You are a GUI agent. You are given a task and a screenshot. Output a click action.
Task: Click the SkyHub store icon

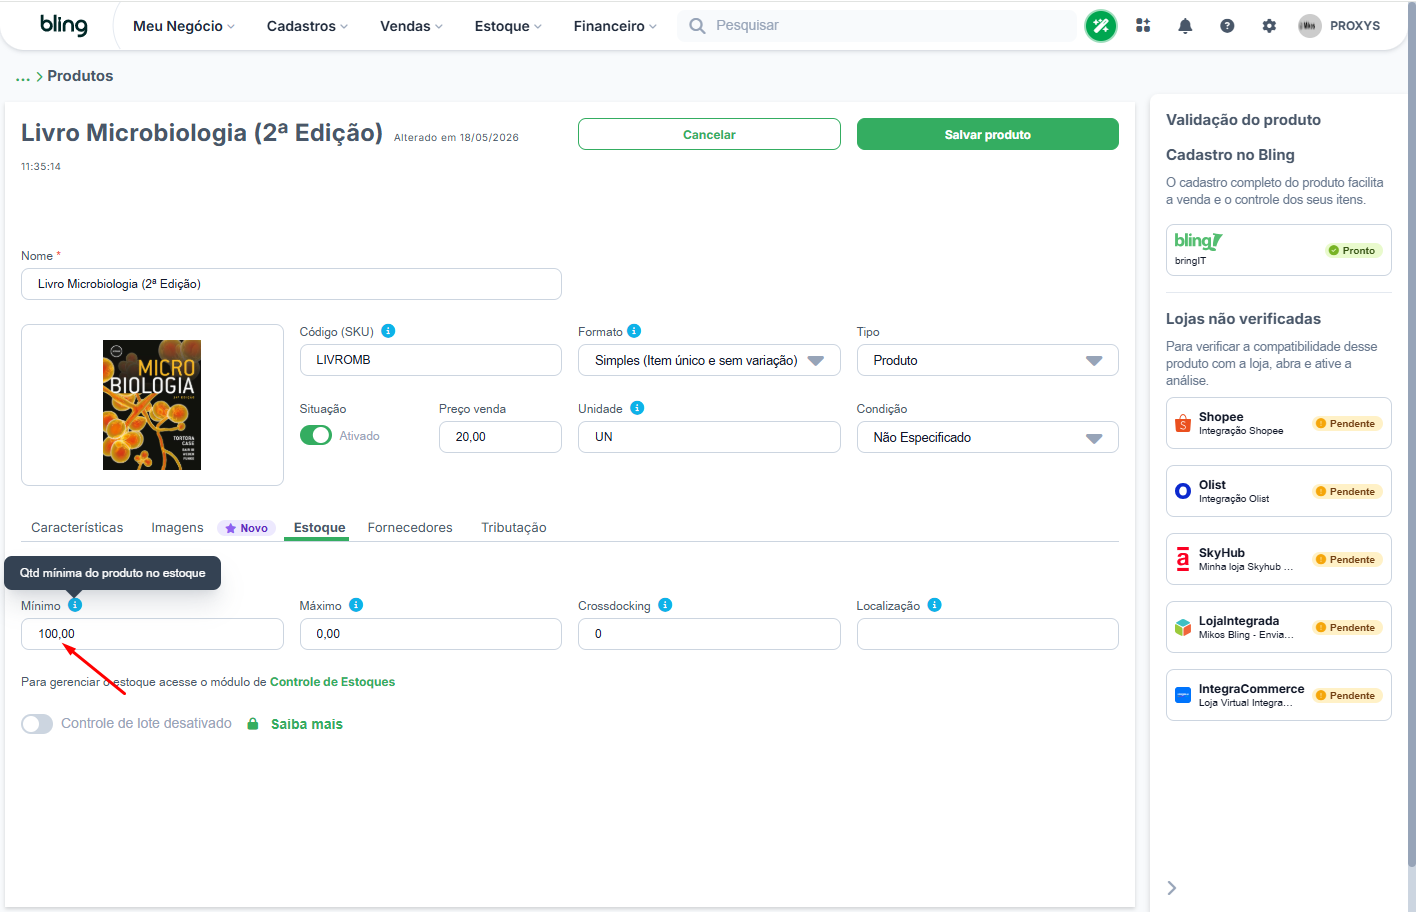[x=1183, y=559]
